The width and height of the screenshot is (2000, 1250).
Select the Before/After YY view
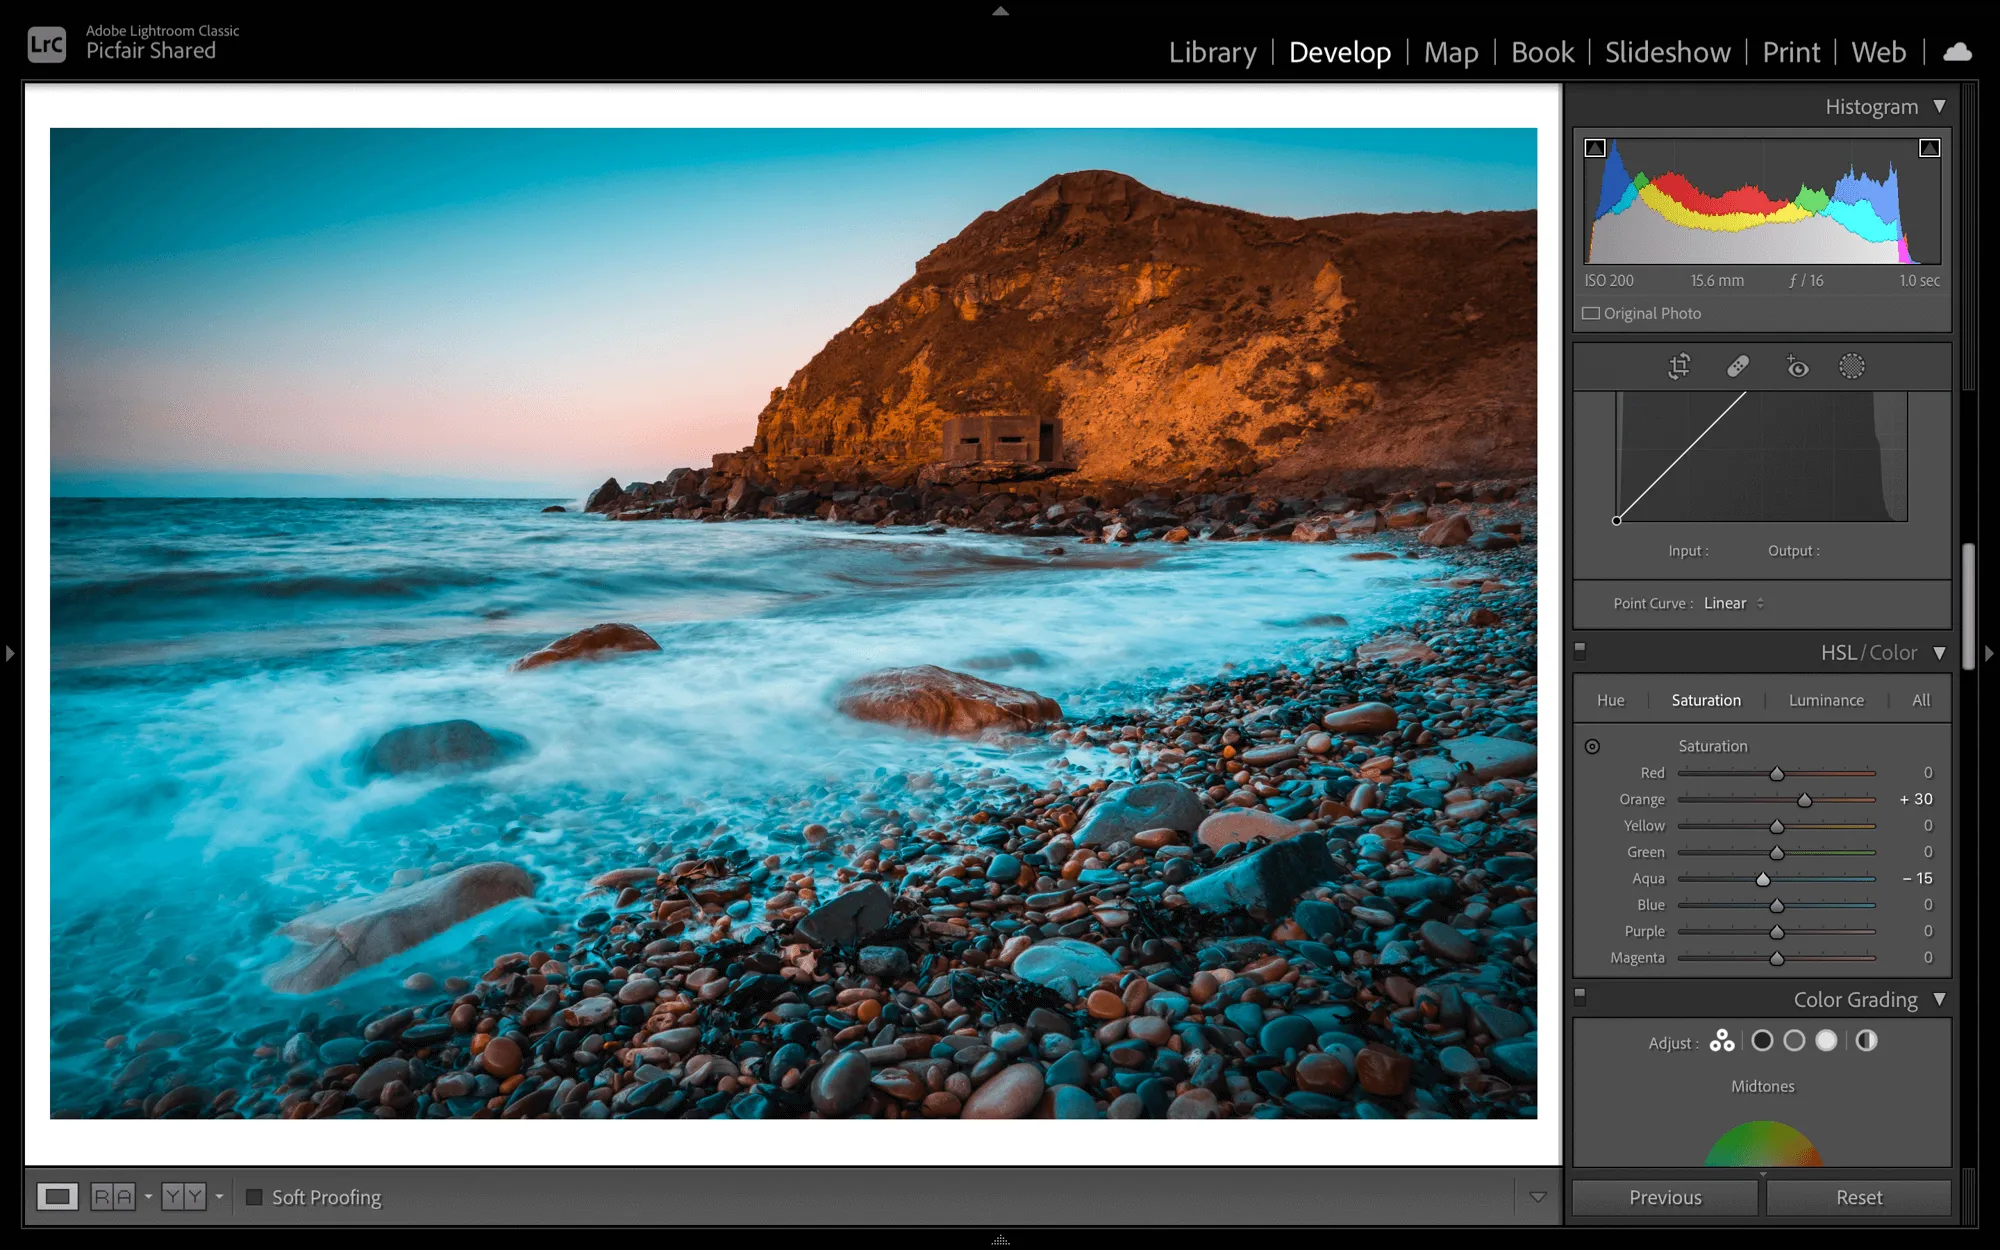[x=184, y=1197]
